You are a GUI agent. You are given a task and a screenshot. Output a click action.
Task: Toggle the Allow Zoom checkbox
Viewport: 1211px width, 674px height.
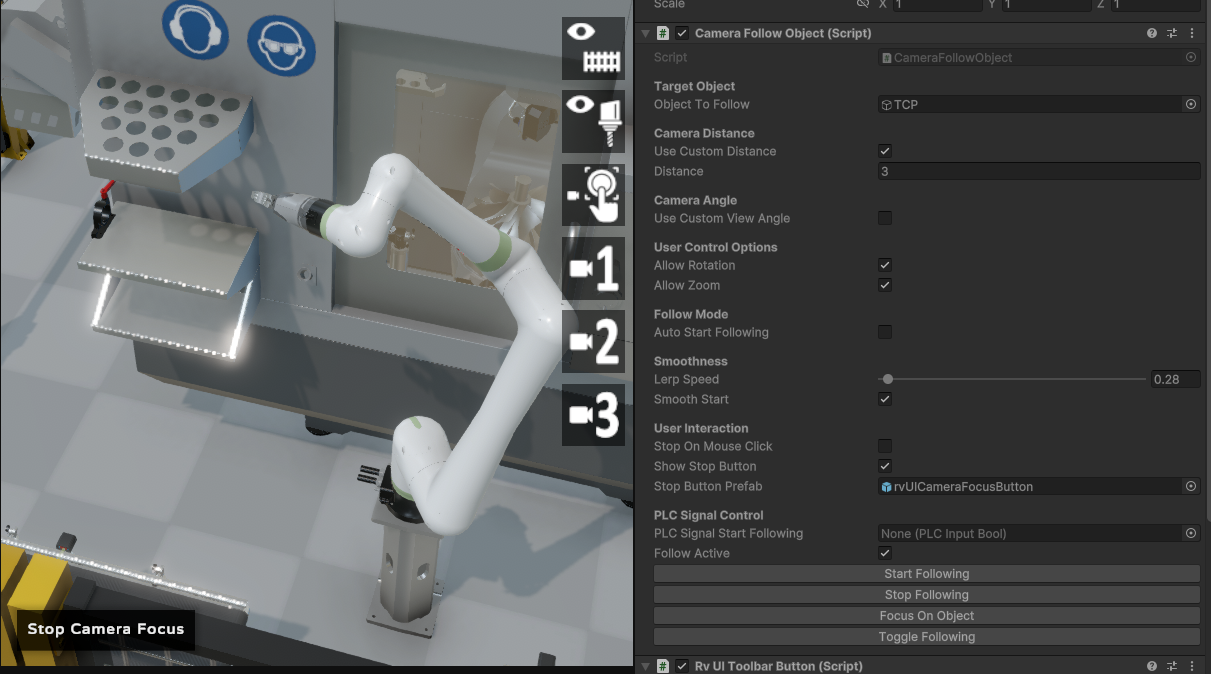(885, 285)
